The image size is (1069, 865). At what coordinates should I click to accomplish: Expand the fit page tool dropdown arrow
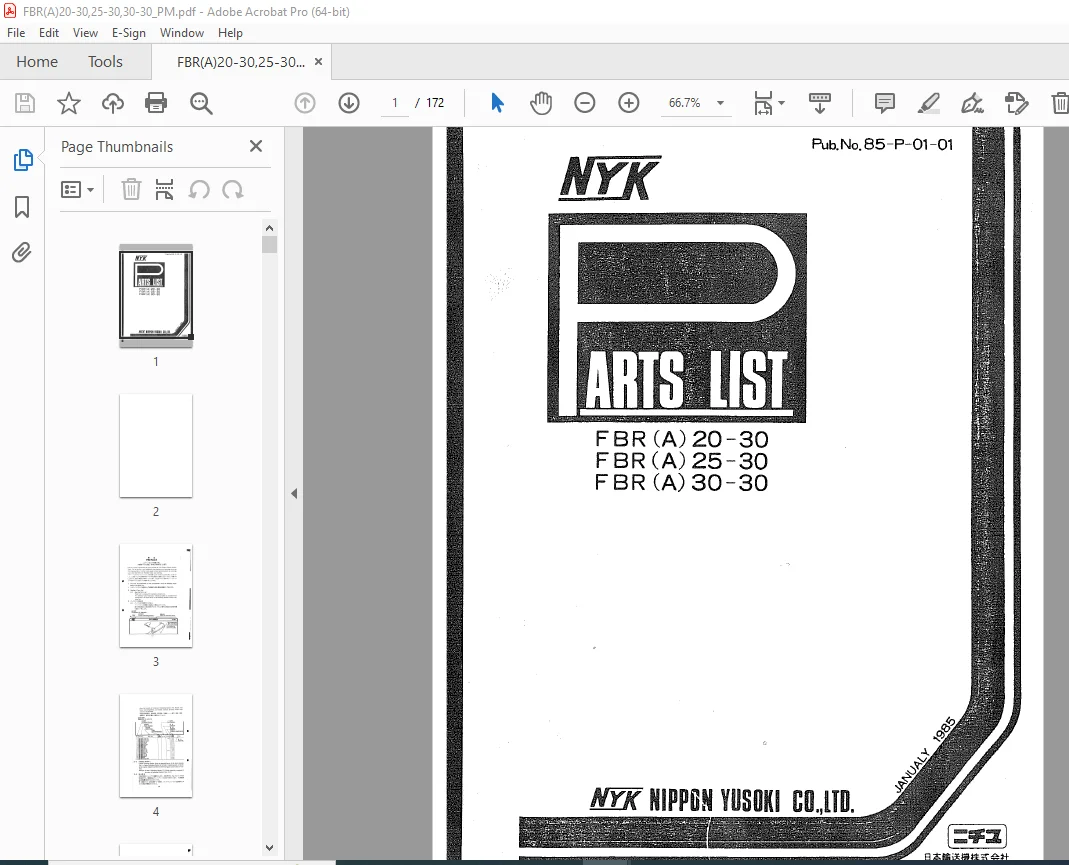click(781, 103)
